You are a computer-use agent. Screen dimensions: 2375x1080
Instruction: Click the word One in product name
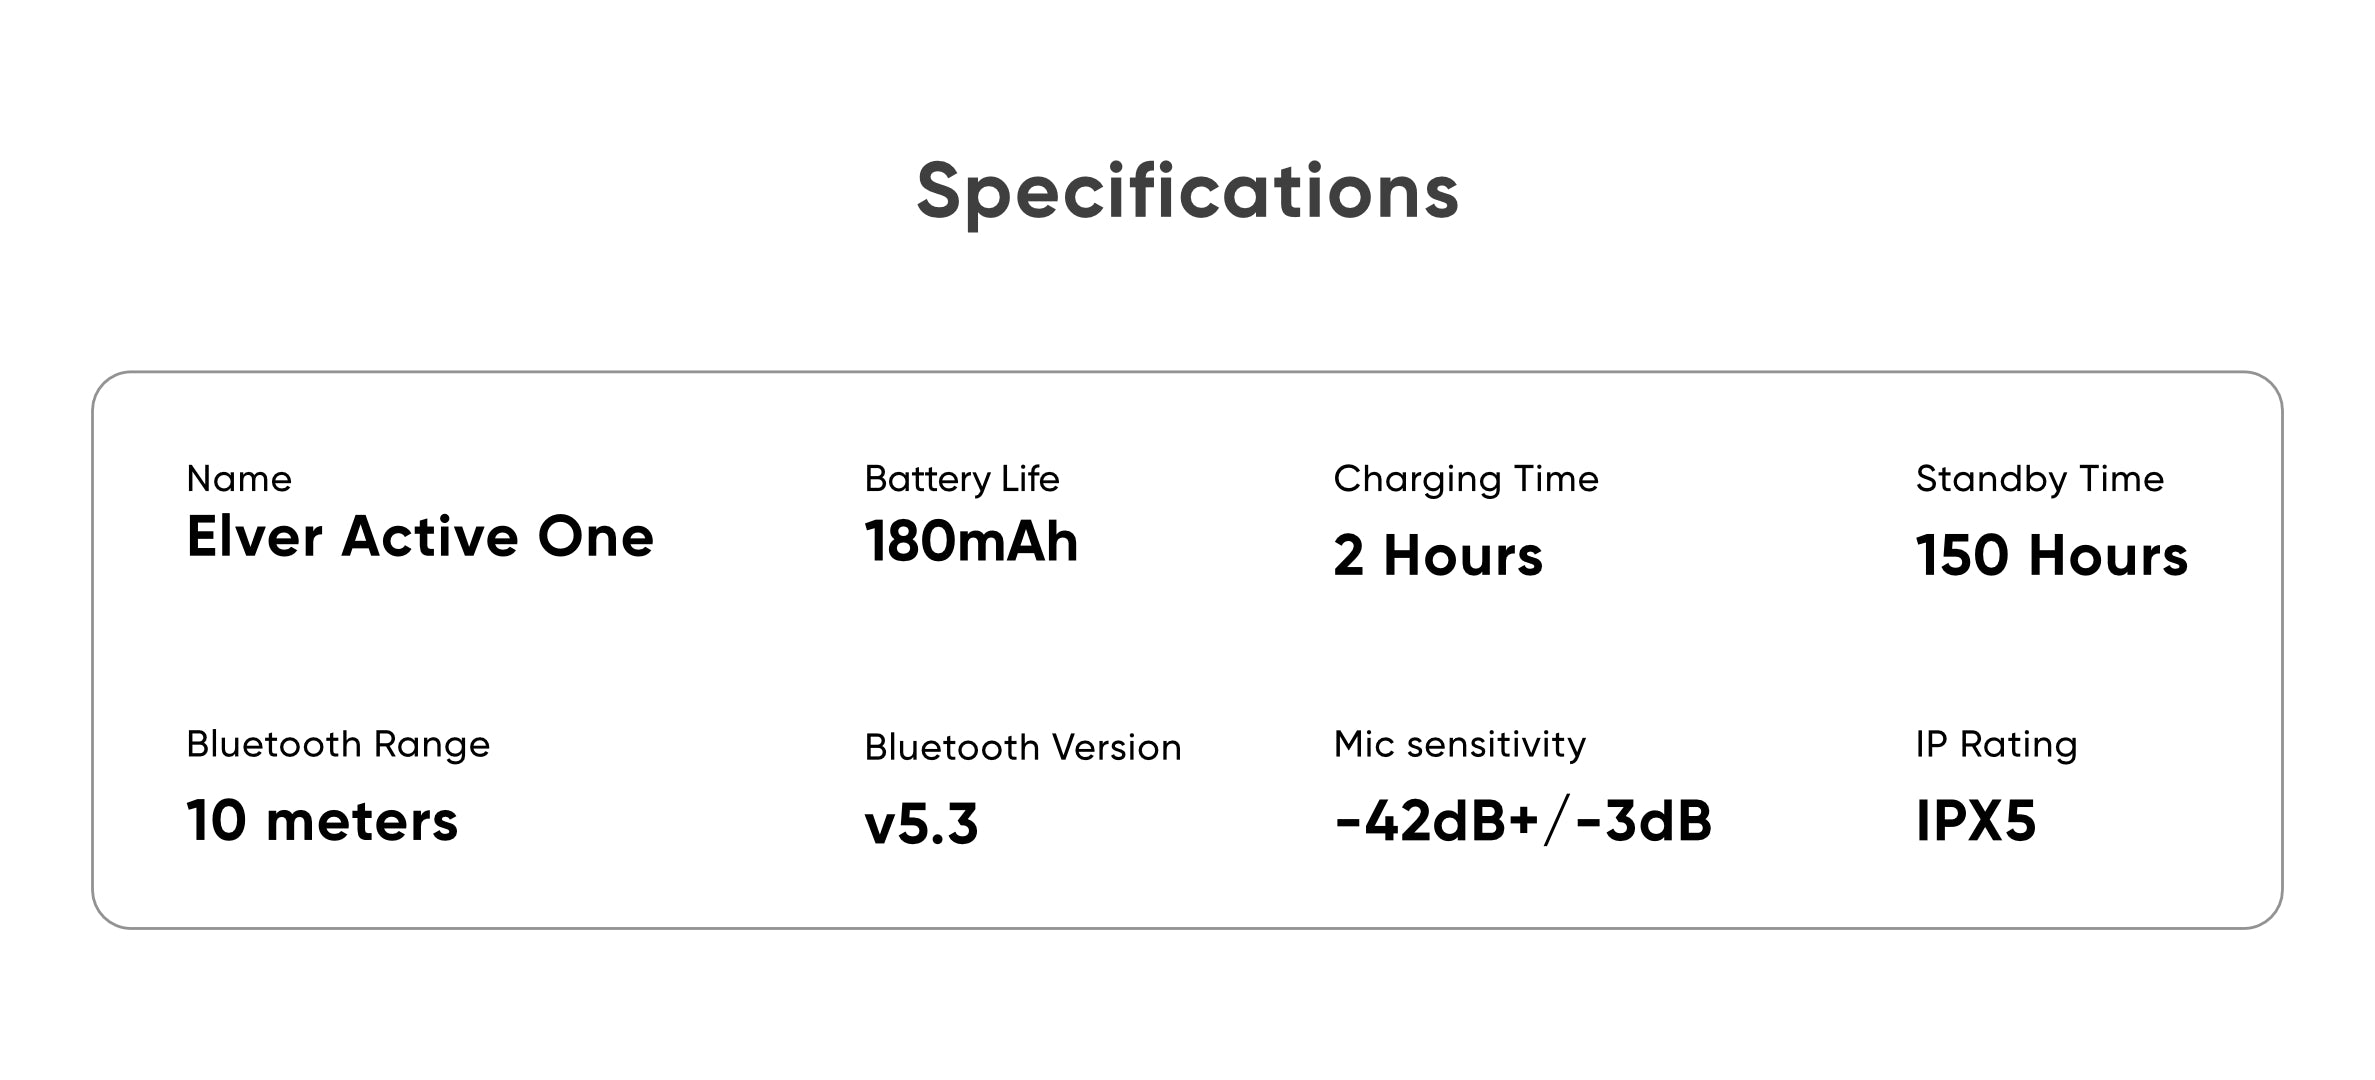pos(595,537)
